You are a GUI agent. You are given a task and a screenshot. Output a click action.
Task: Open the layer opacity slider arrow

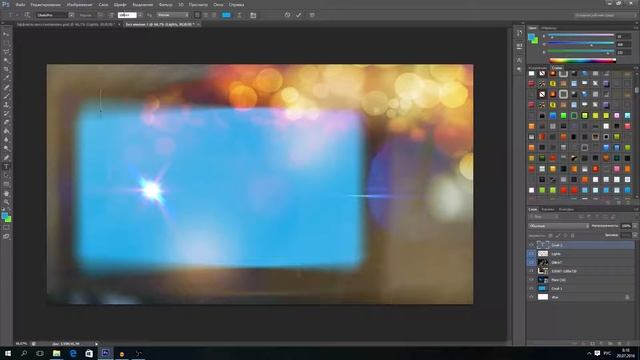pyautogui.click(x=634, y=226)
